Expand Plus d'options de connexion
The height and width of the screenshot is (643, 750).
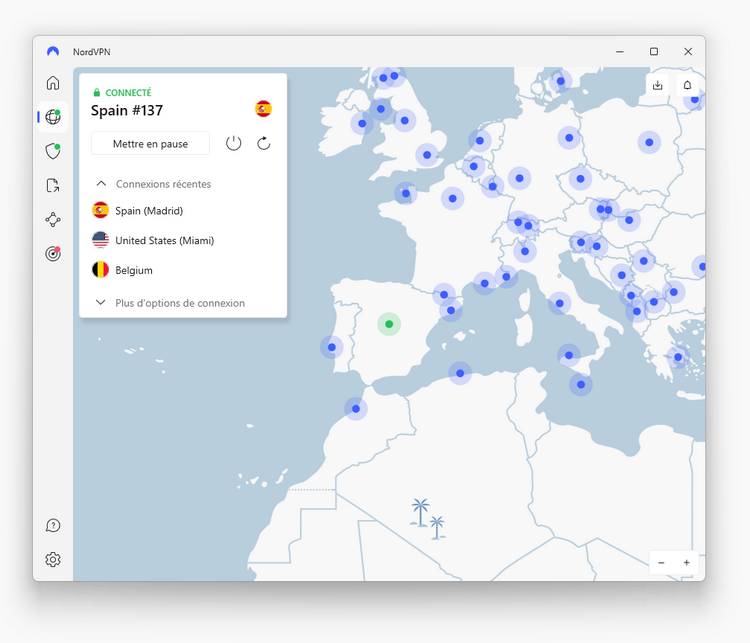[170, 303]
